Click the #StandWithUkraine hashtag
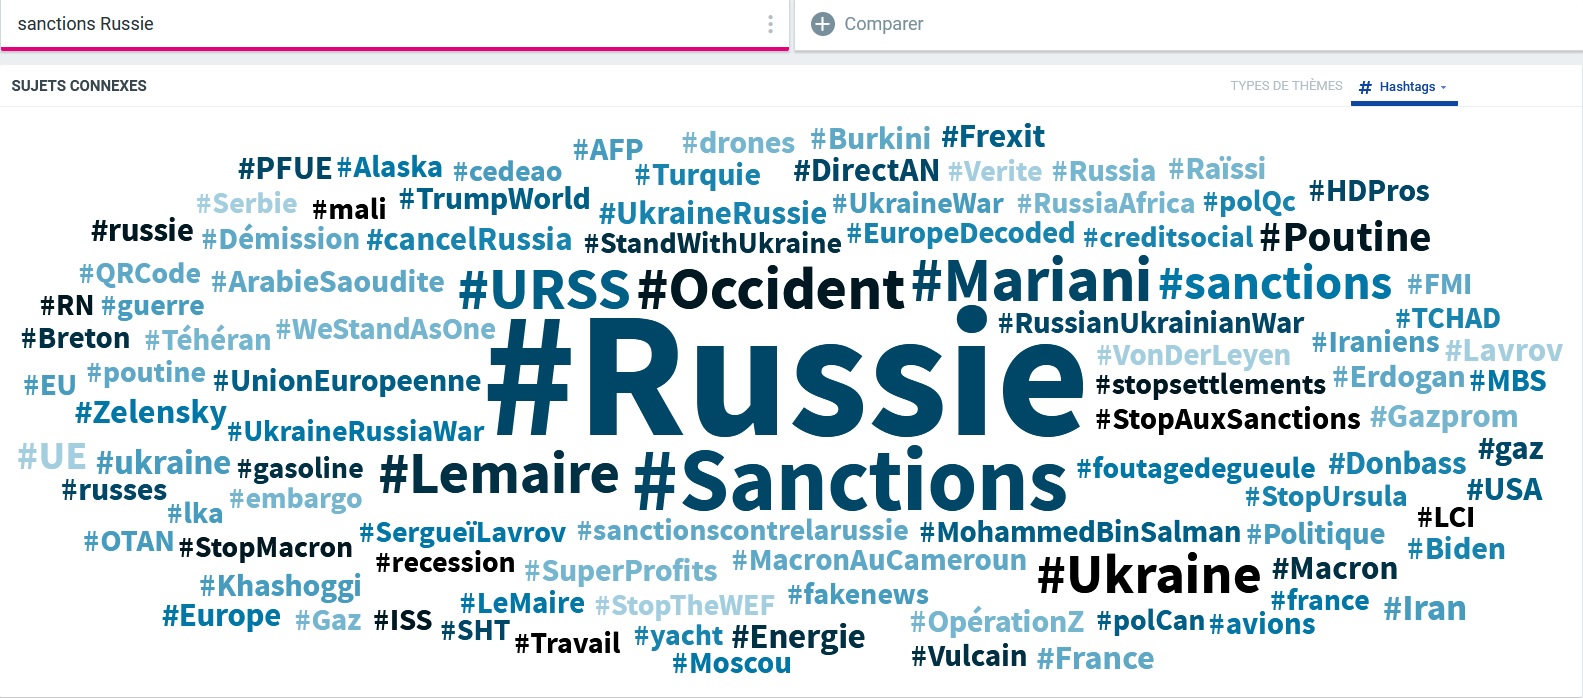 (713, 244)
